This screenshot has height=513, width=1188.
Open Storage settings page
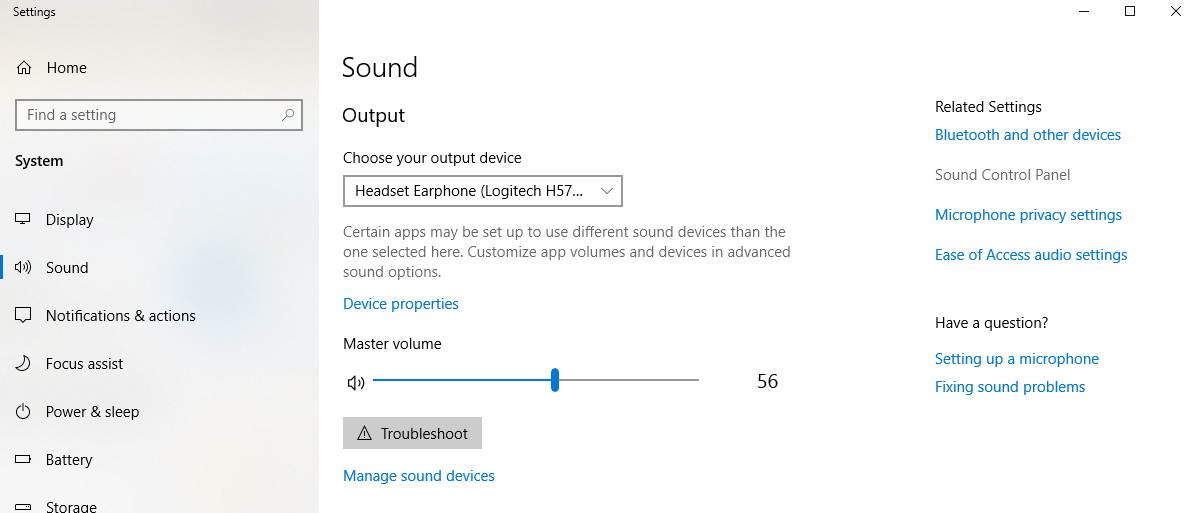pos(71,506)
